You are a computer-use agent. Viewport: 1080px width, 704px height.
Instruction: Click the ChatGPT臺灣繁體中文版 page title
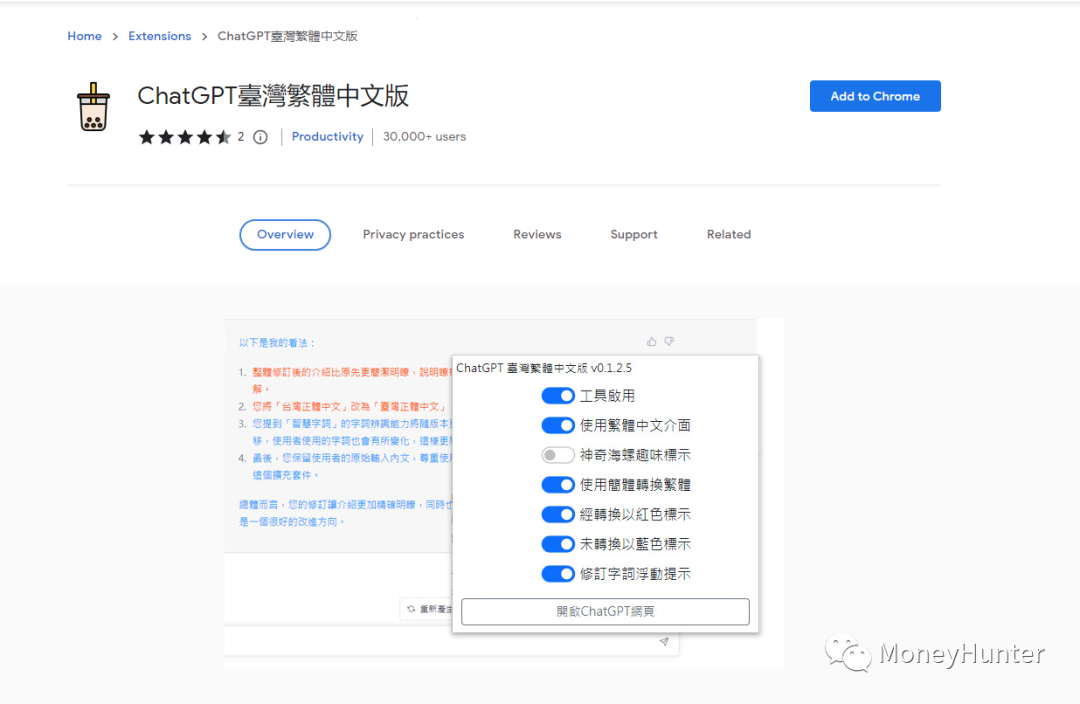[x=273, y=96]
